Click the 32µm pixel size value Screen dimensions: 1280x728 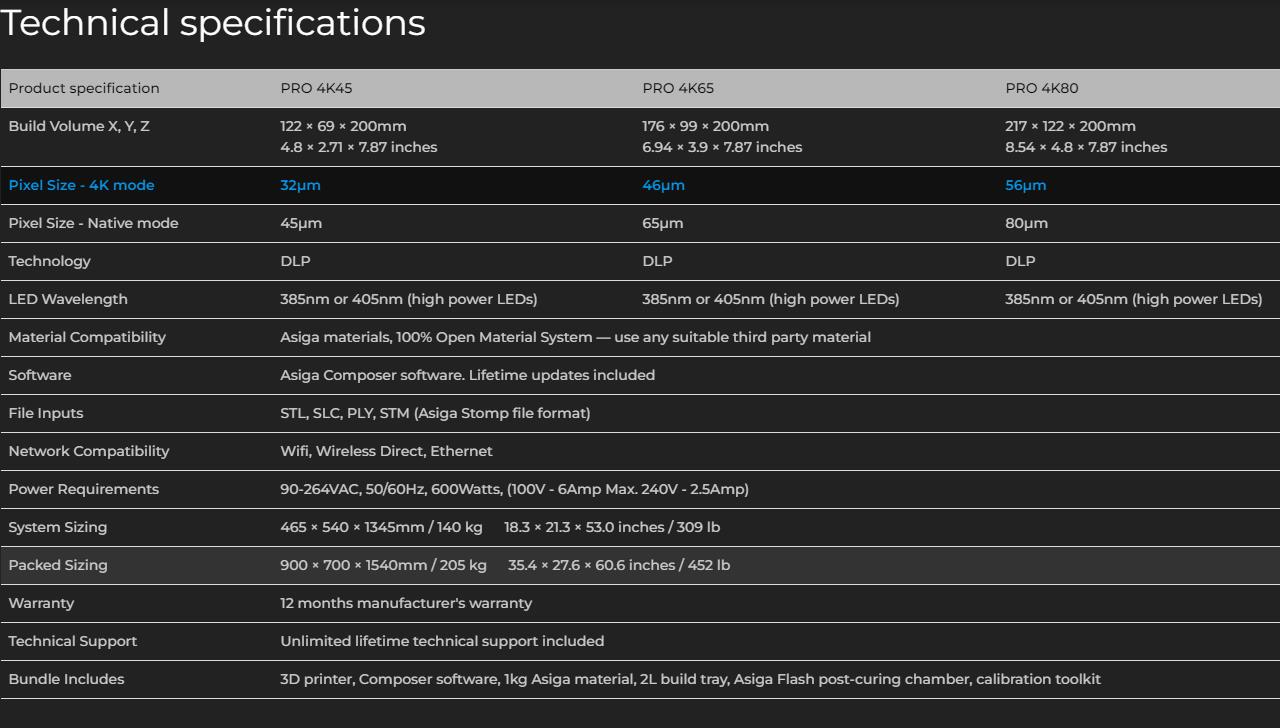300,185
